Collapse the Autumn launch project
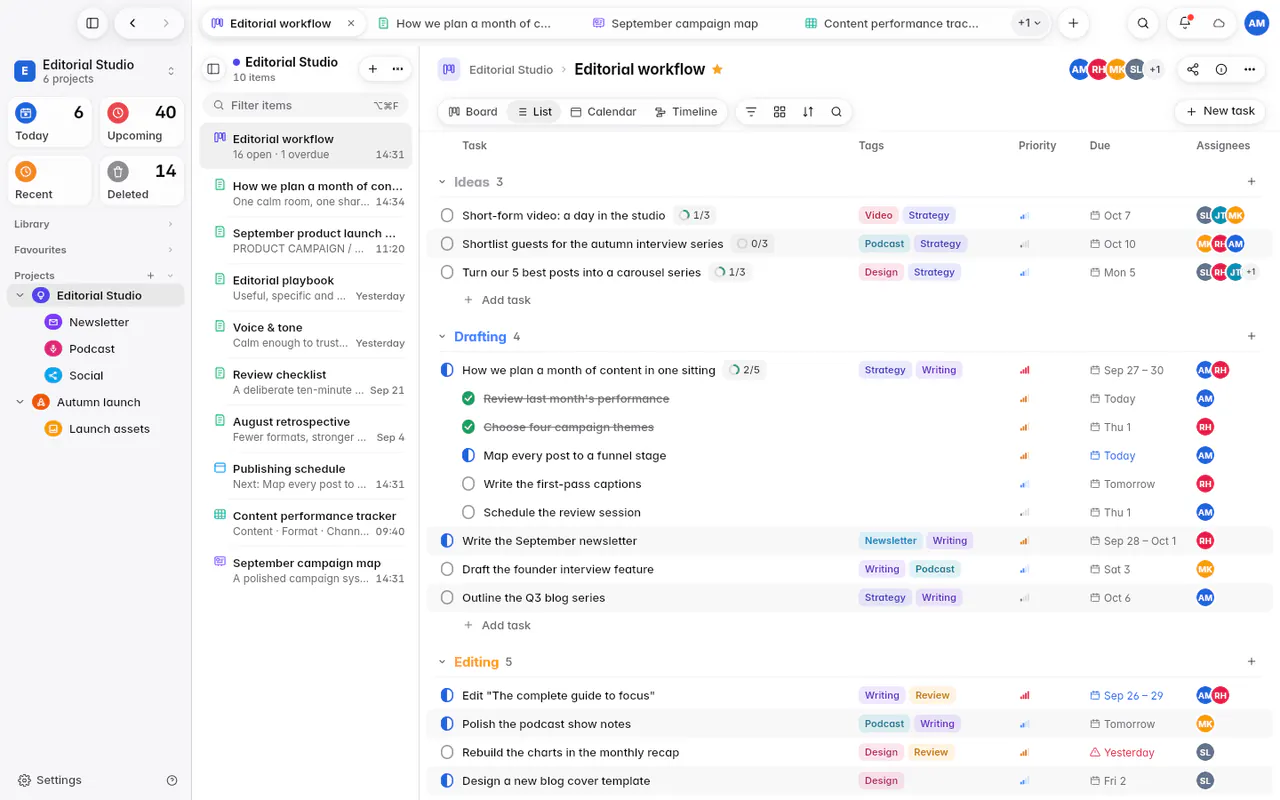This screenshot has height=800, width=1280. click(20, 402)
